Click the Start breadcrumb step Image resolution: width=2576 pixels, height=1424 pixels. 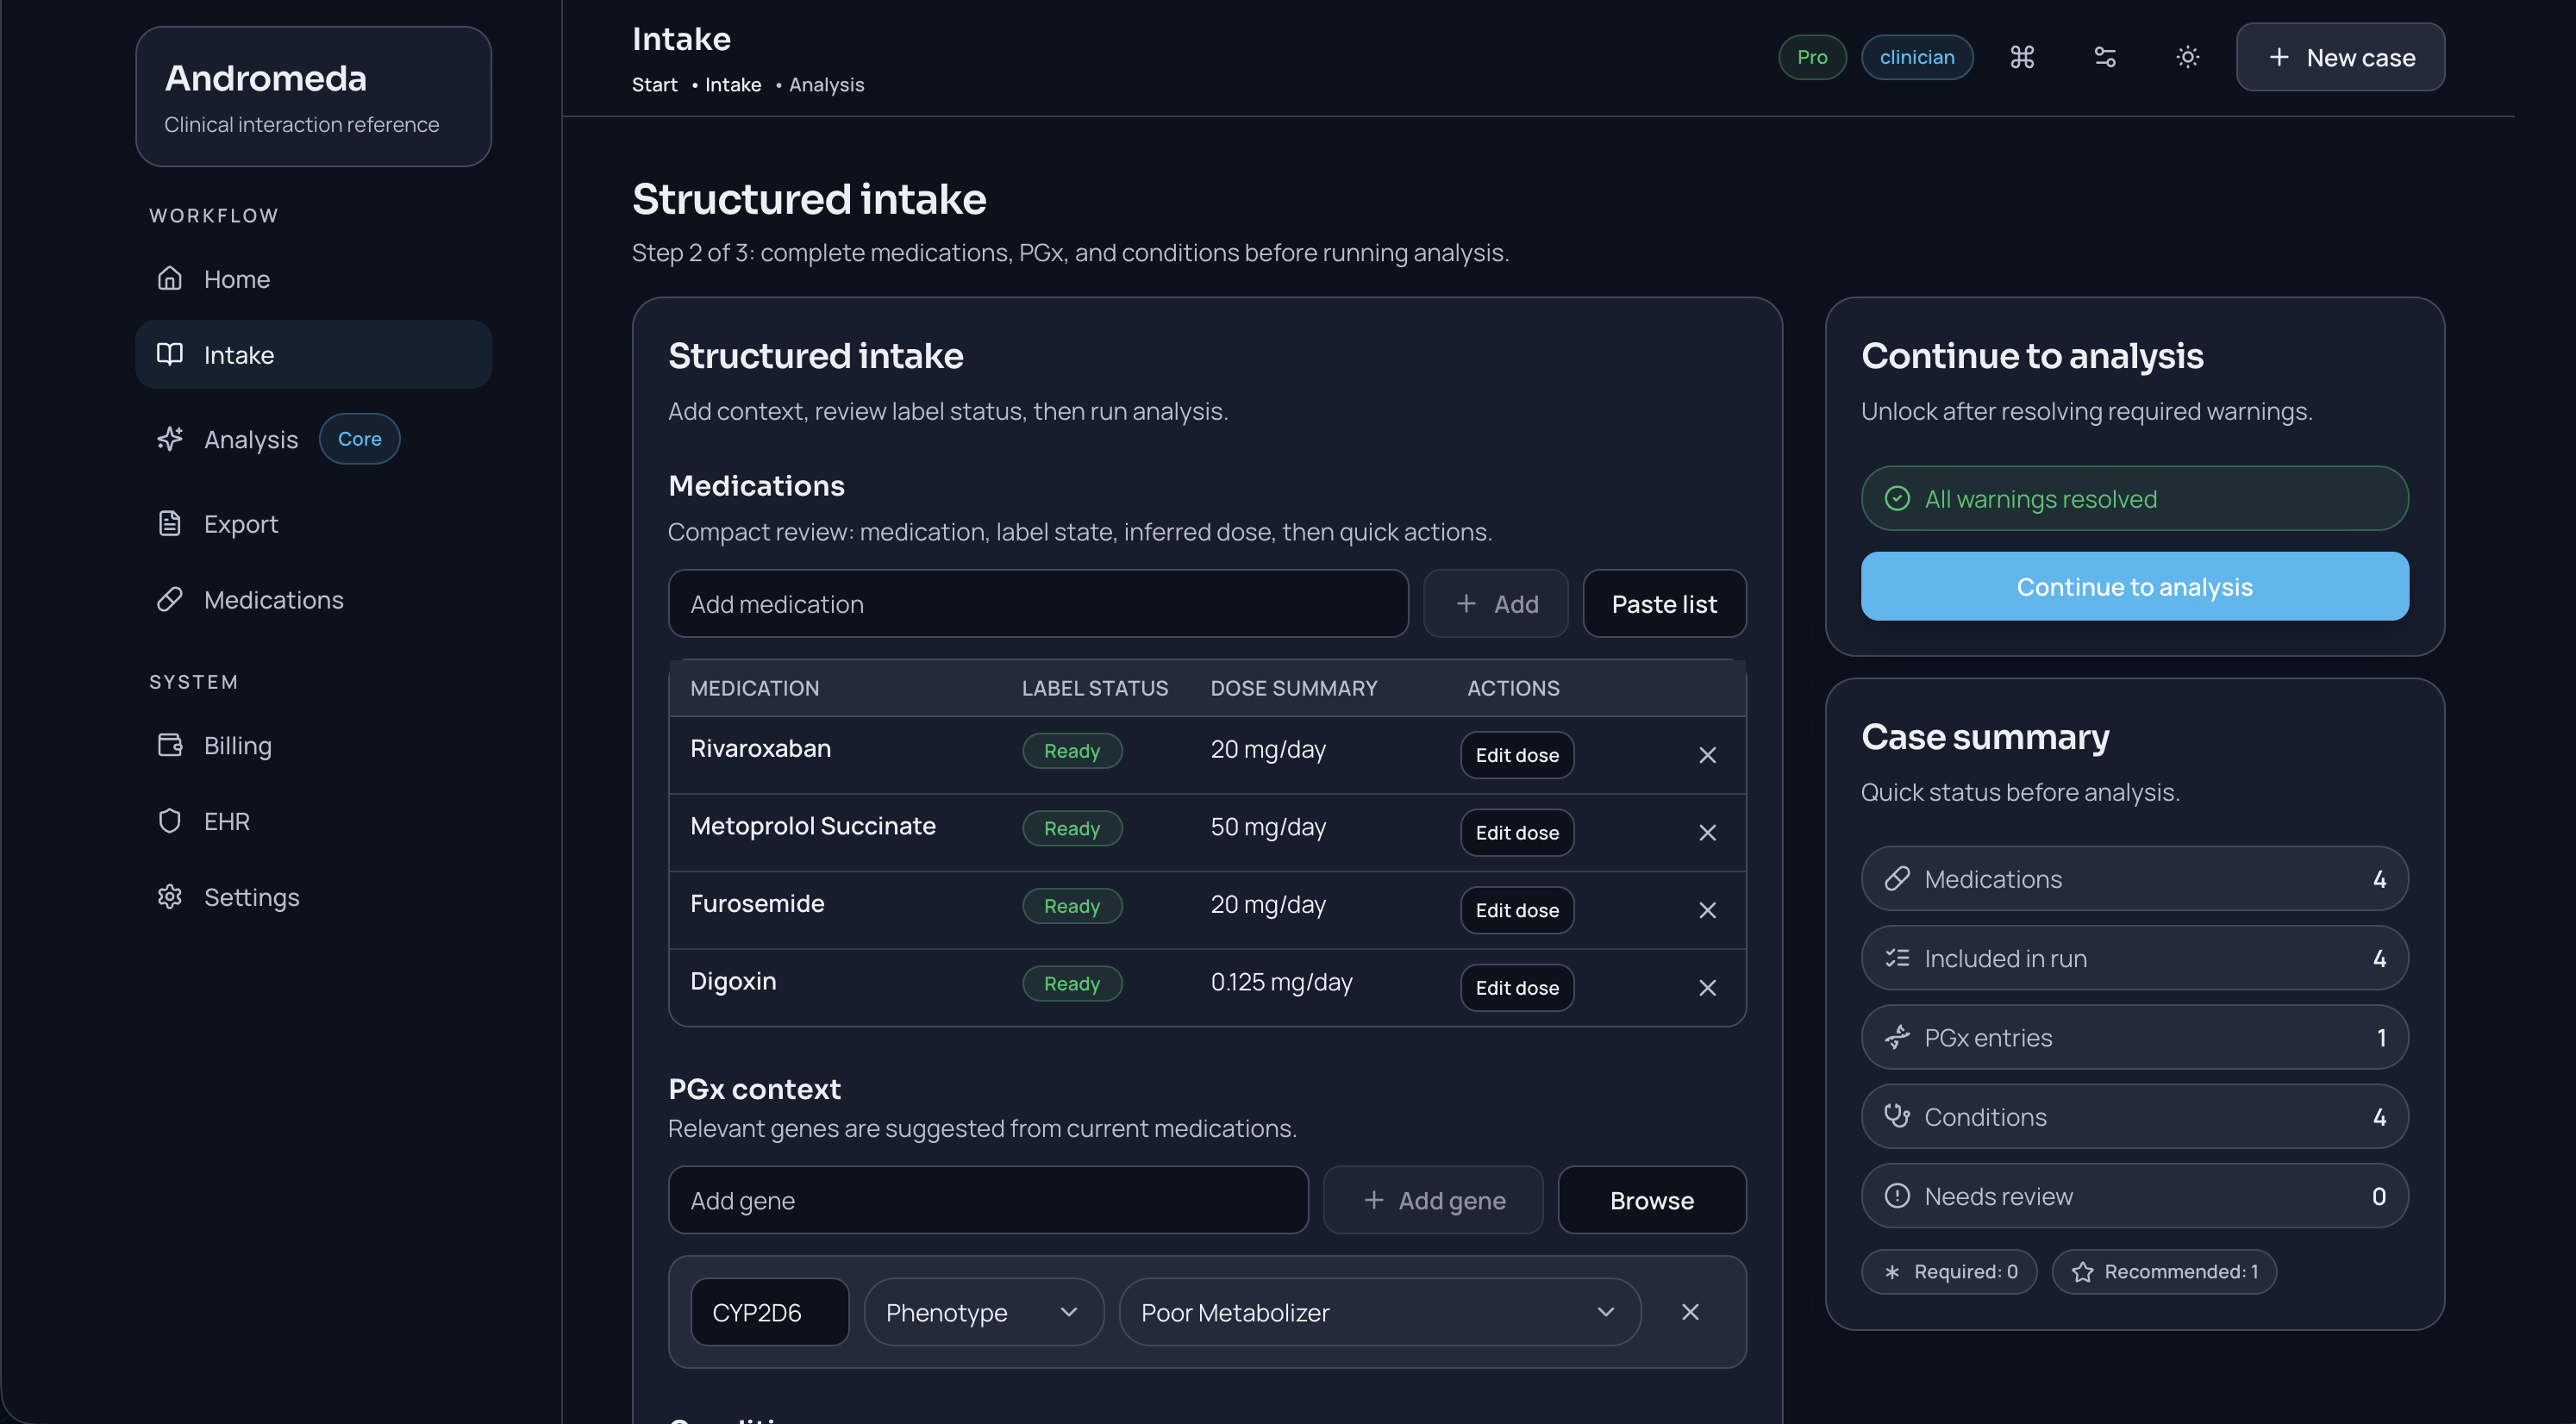654,85
